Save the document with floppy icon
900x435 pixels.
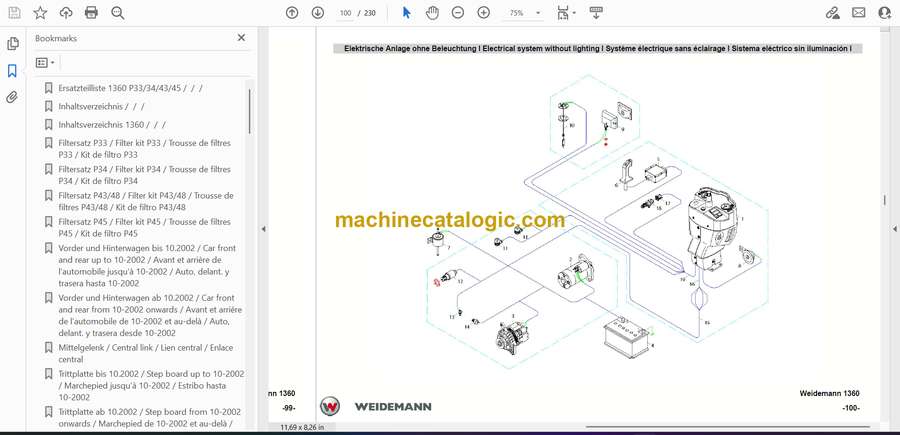pyautogui.click(x=14, y=13)
